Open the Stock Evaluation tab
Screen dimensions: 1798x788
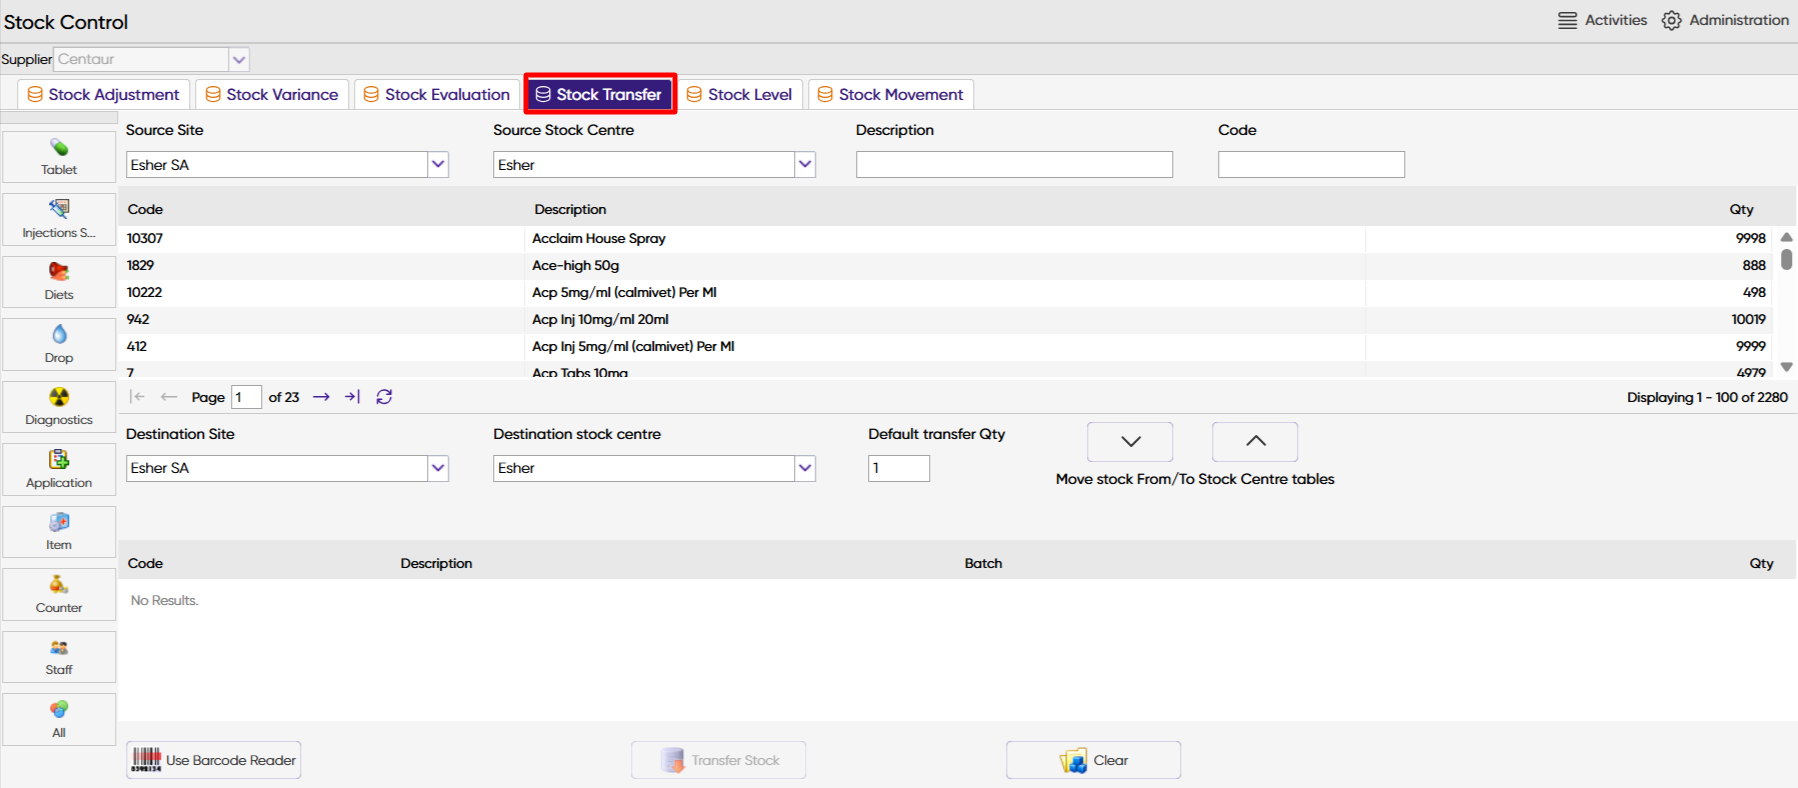(x=437, y=94)
